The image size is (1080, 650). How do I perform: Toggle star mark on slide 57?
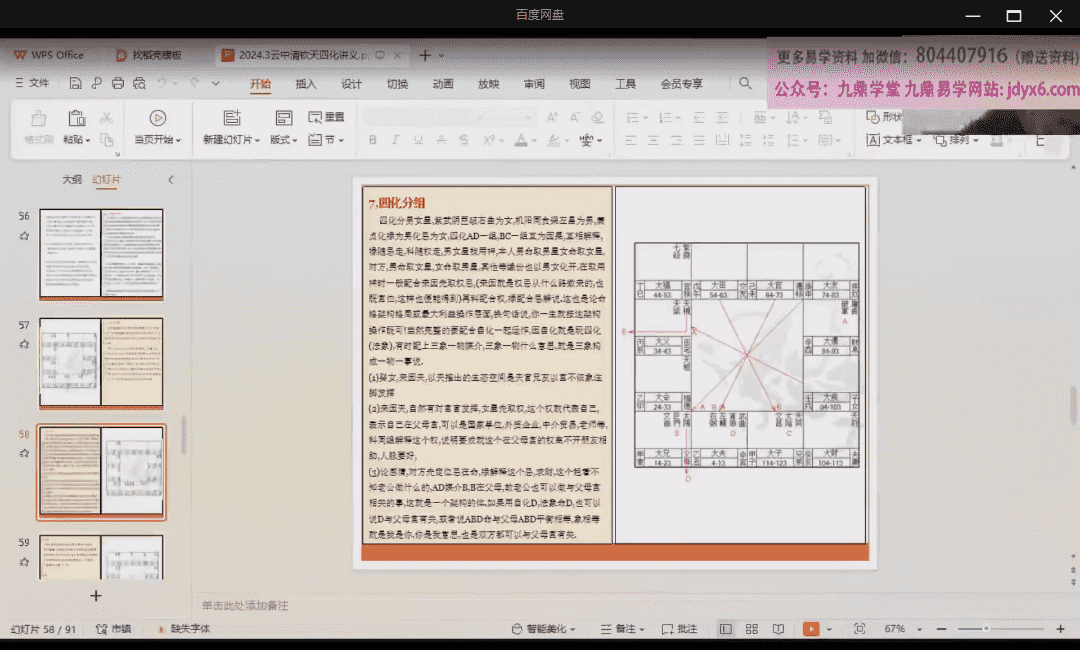[24, 344]
